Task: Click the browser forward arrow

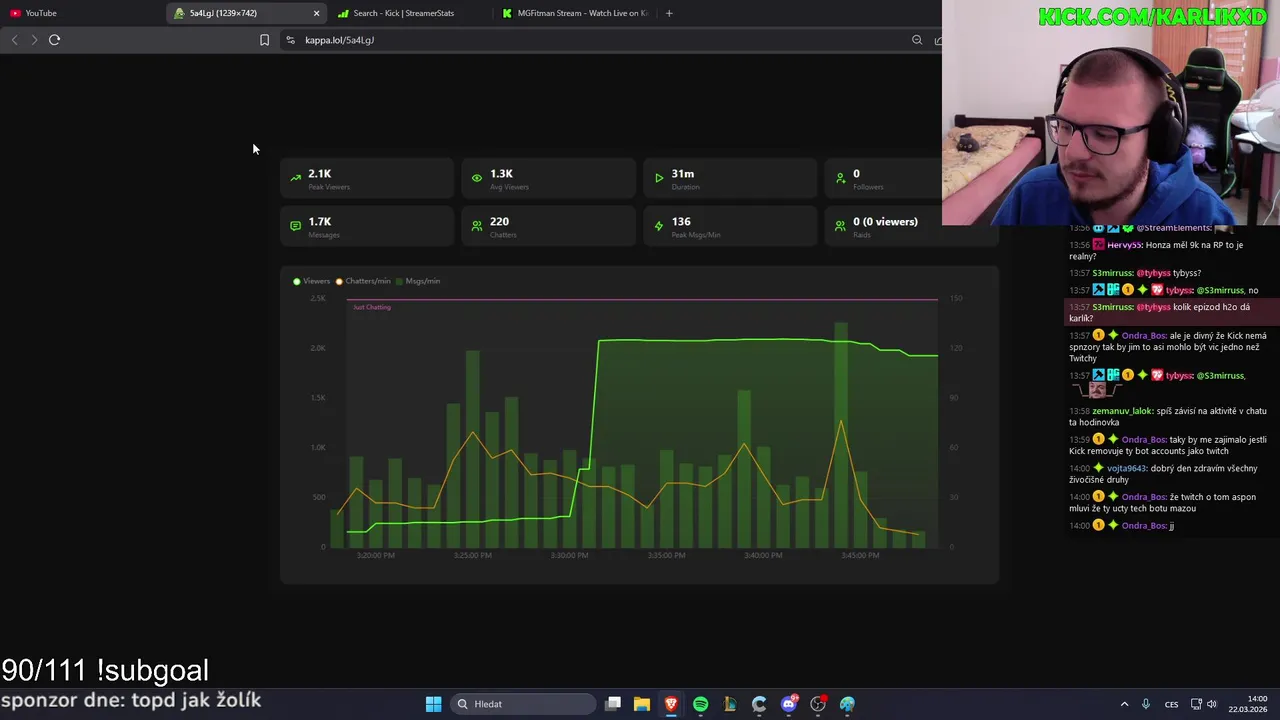Action: (x=34, y=40)
